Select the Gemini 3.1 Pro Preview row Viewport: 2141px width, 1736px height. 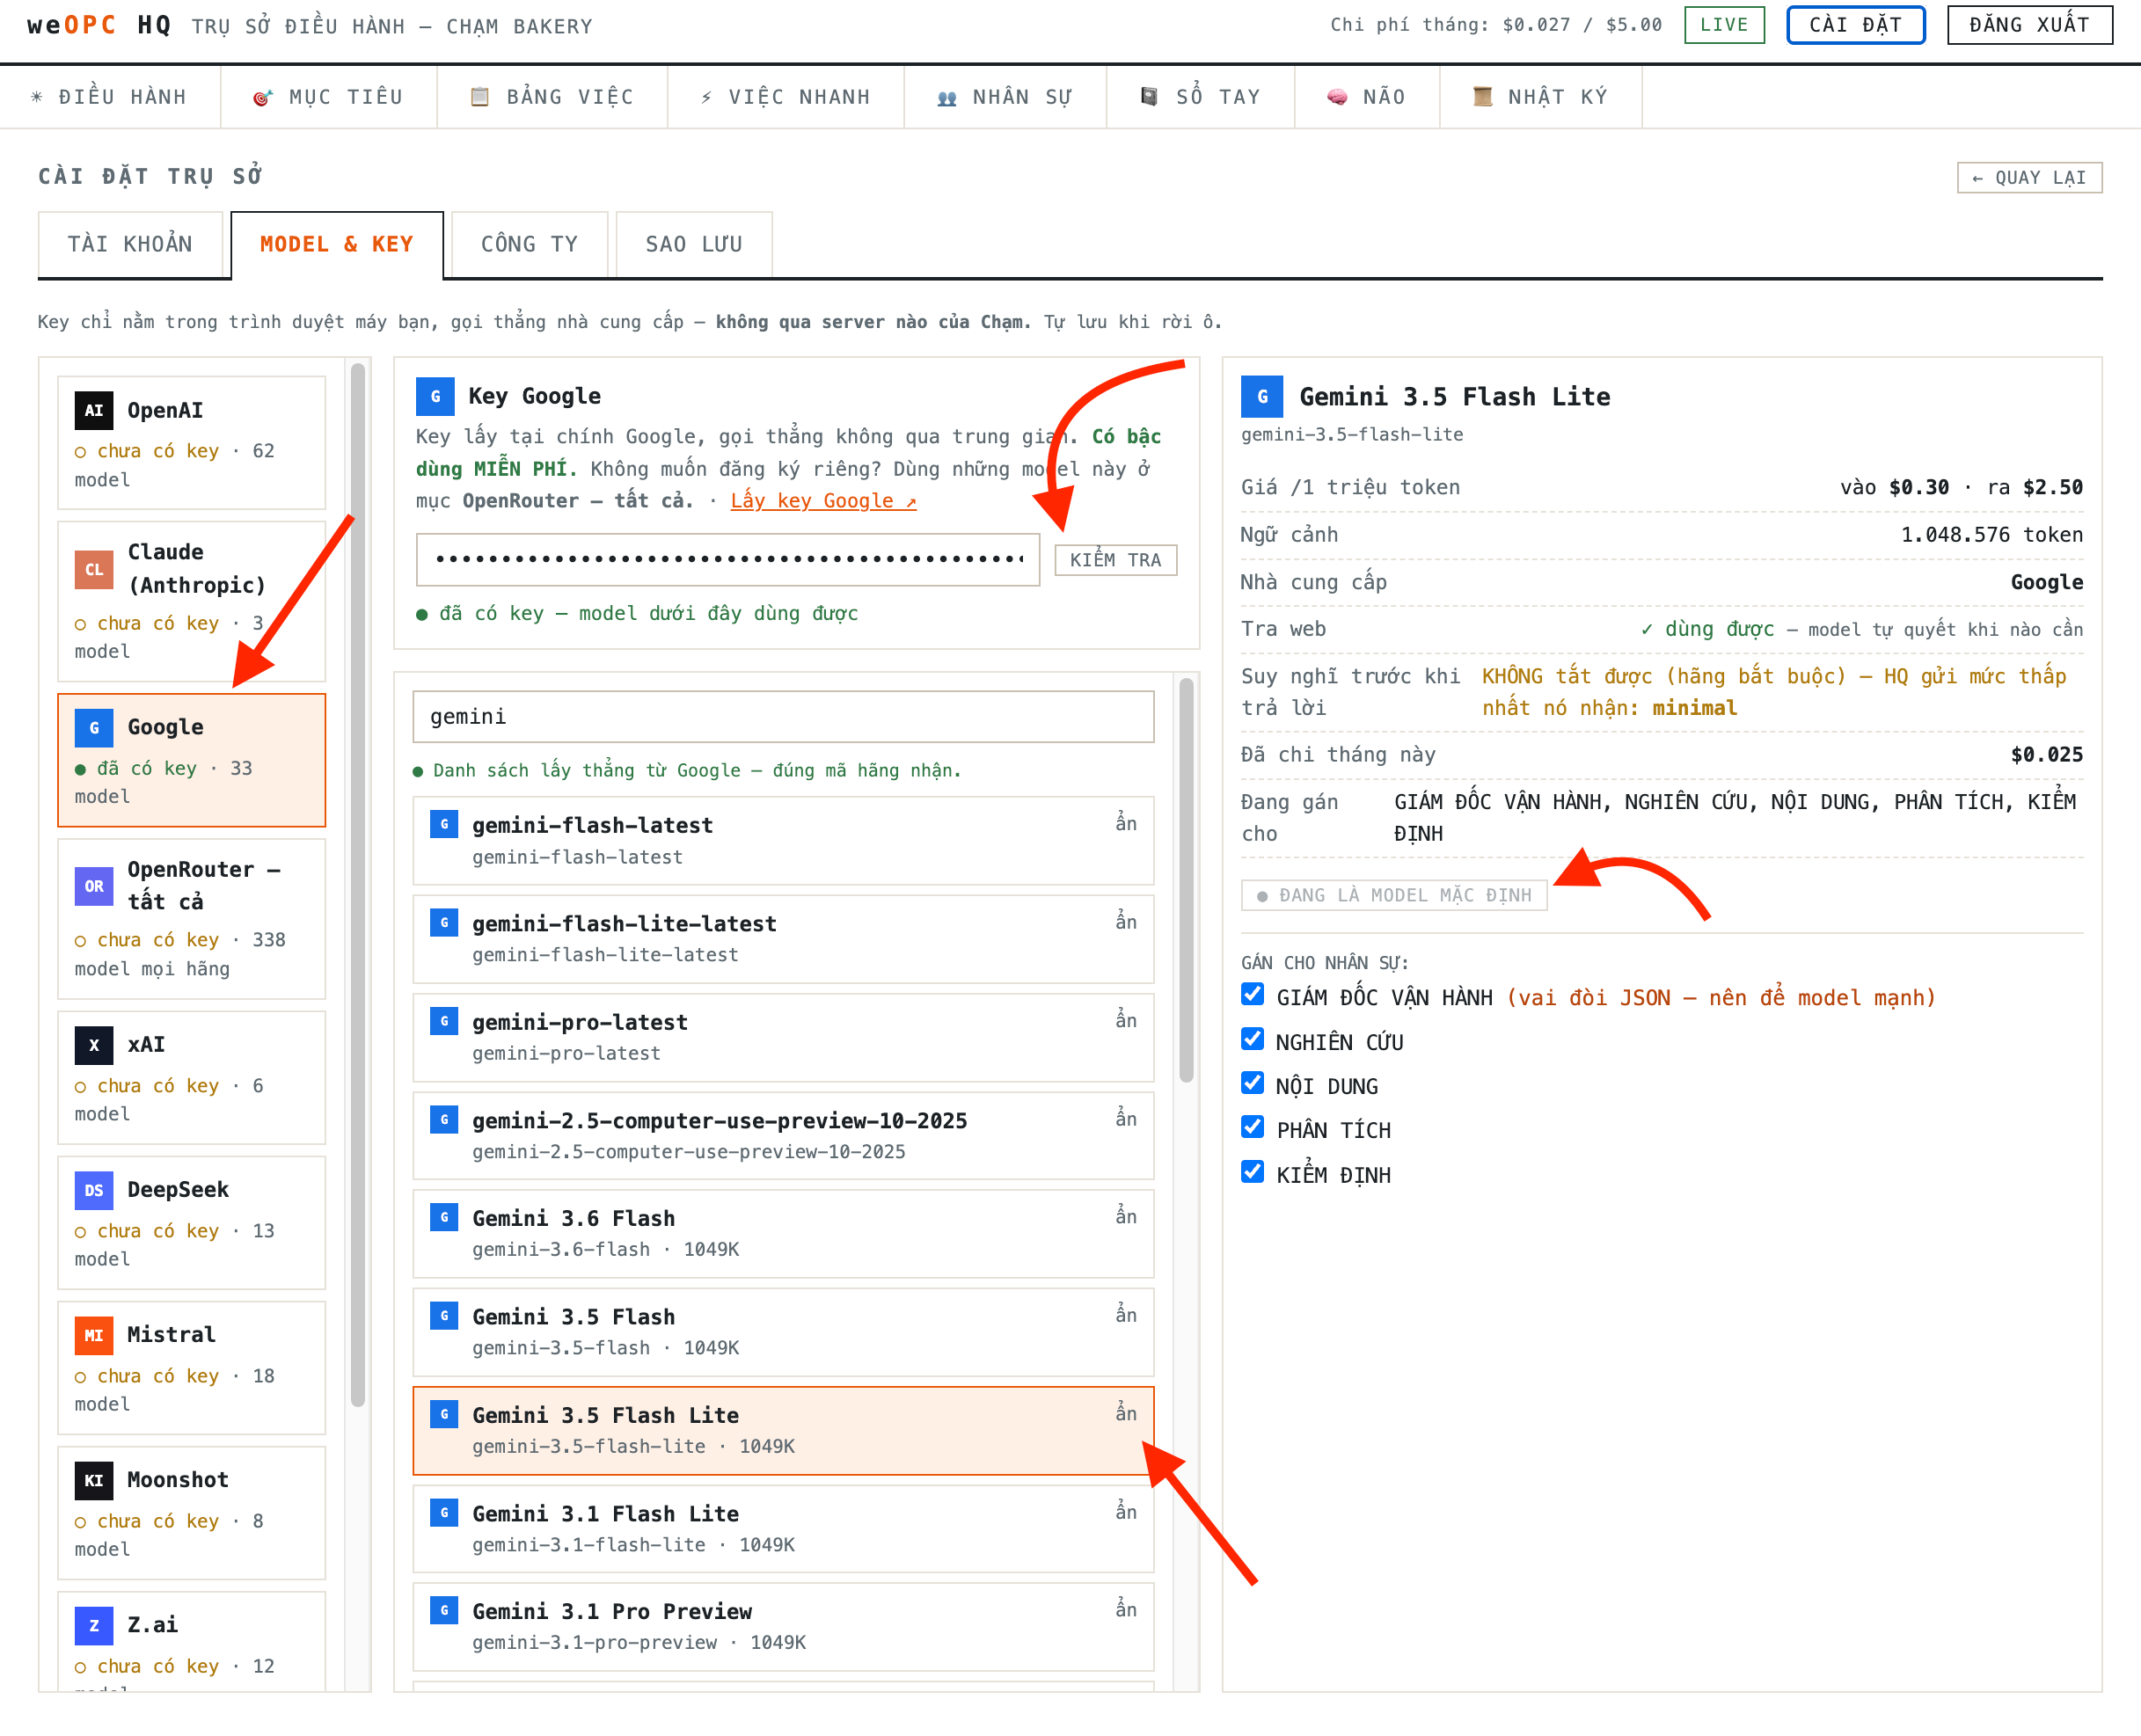[783, 1627]
